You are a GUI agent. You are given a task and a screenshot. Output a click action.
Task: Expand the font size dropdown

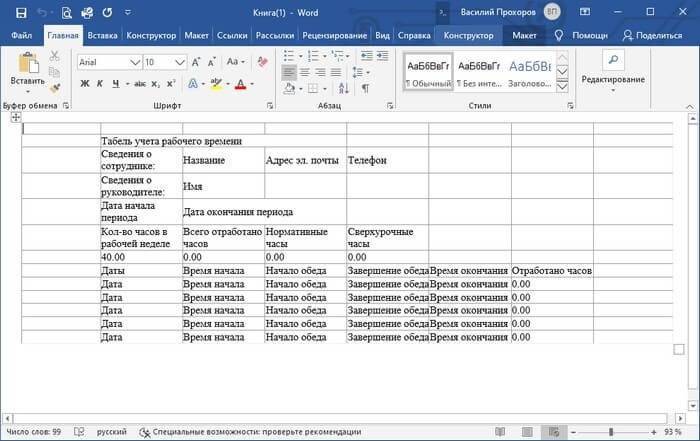point(178,62)
